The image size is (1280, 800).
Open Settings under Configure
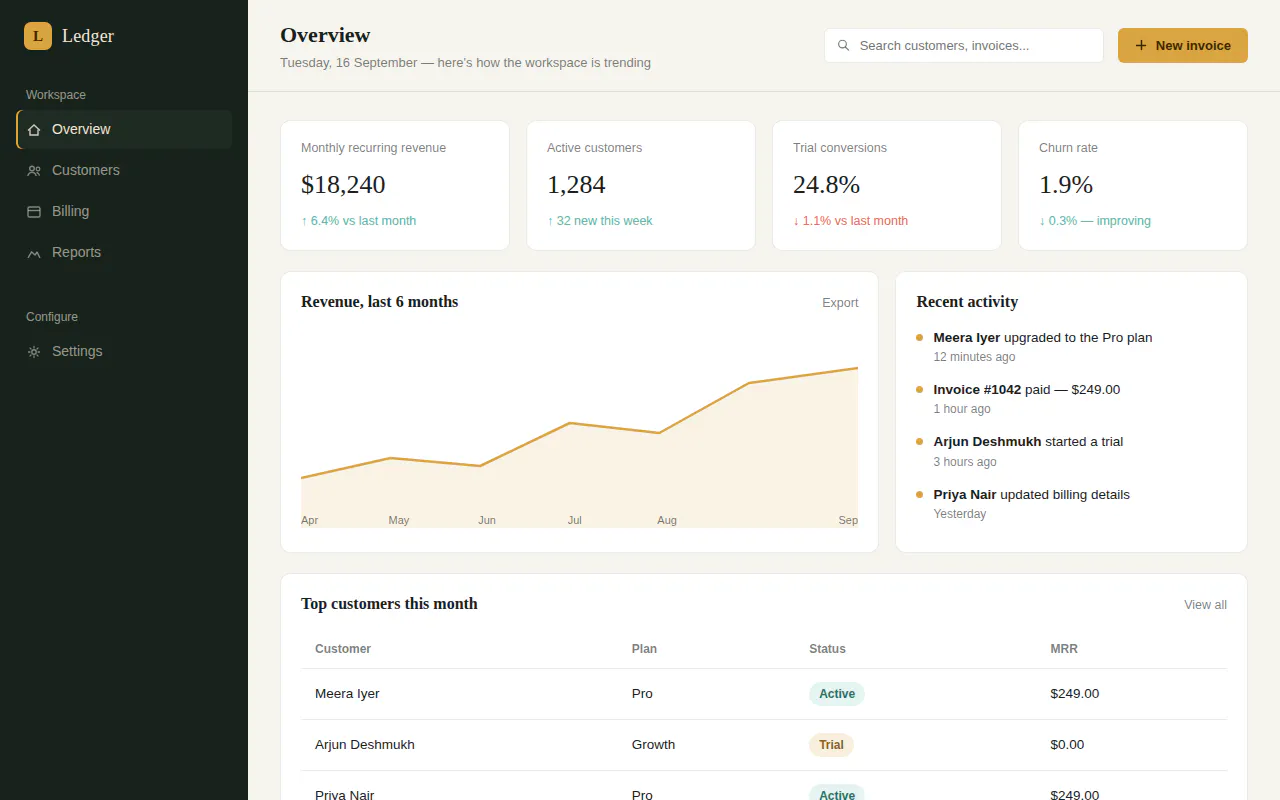point(124,352)
